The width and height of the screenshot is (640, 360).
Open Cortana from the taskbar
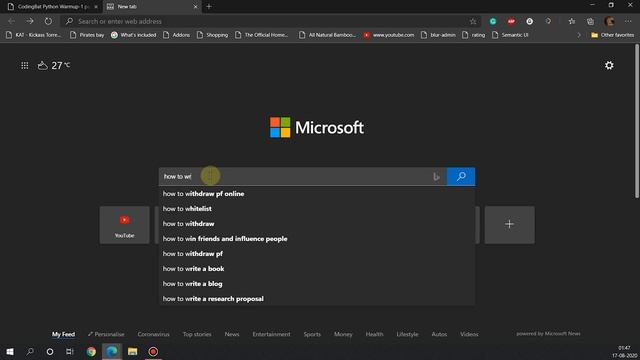coord(50,351)
